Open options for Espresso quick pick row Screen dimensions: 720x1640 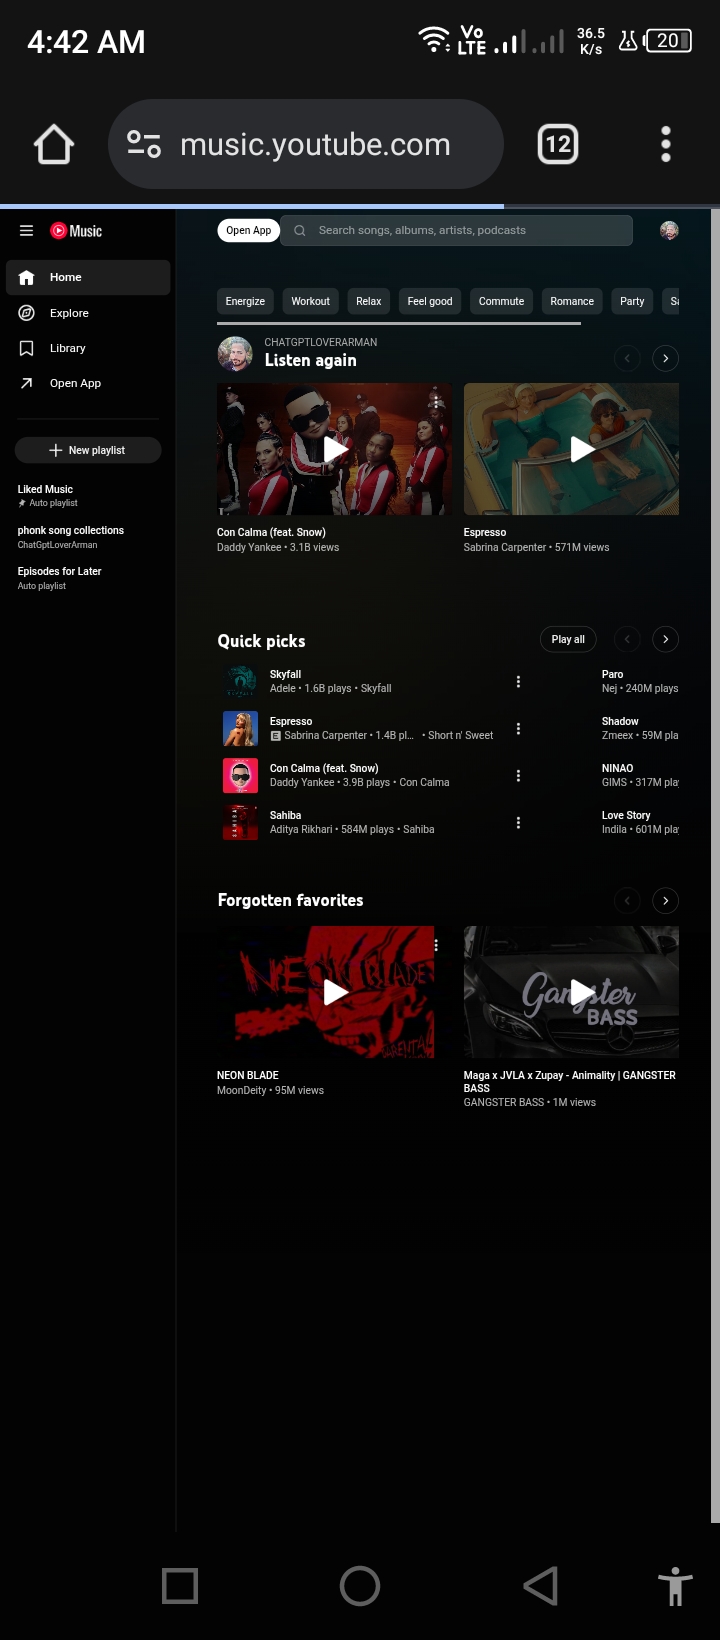[518, 729]
